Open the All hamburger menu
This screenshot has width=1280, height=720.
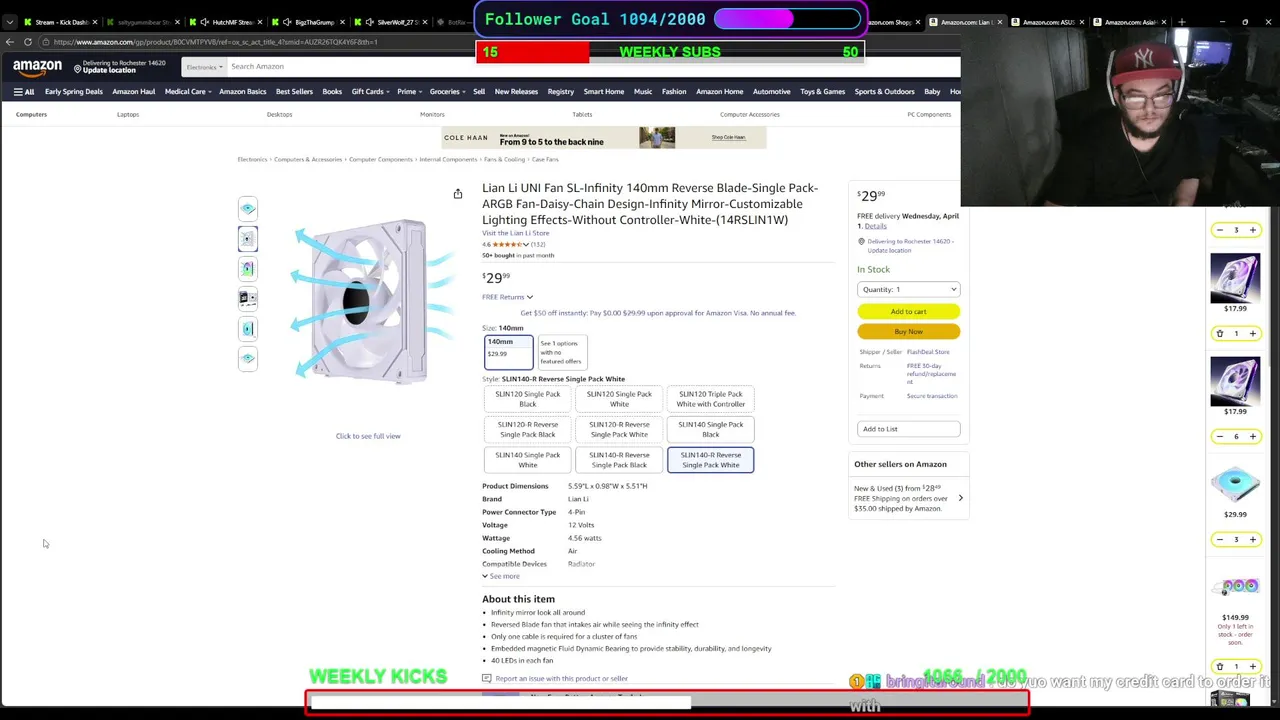[24, 92]
